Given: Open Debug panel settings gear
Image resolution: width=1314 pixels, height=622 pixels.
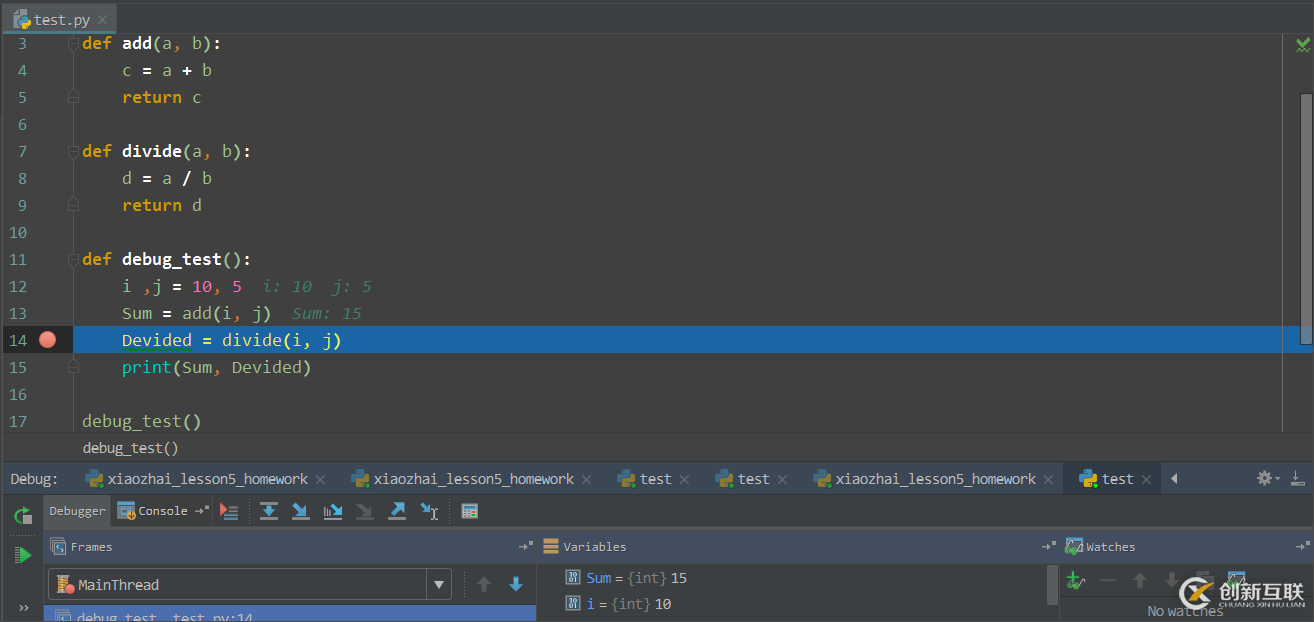Looking at the screenshot, I should 1264,479.
